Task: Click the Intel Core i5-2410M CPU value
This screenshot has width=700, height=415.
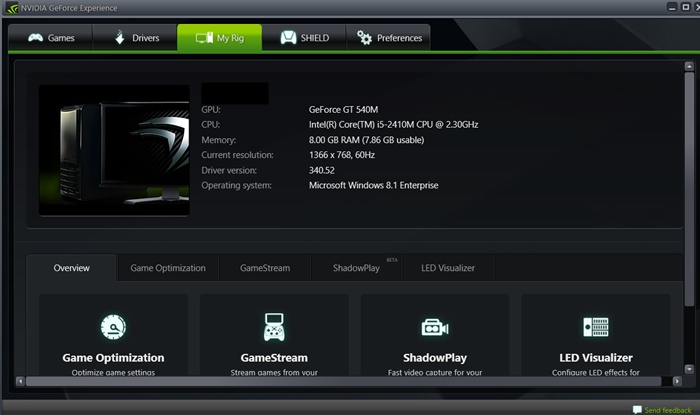Action: click(393, 124)
